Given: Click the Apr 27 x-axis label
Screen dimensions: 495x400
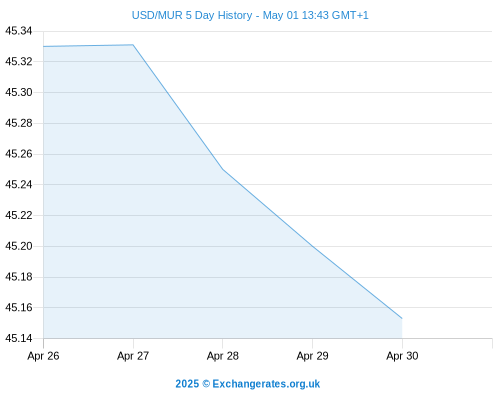Looking at the screenshot, I should tap(133, 356).
